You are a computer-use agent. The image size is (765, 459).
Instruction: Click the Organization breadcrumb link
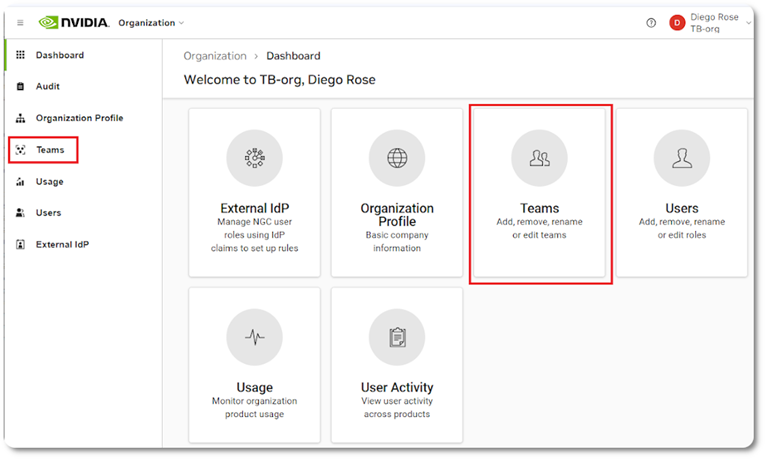coord(215,56)
